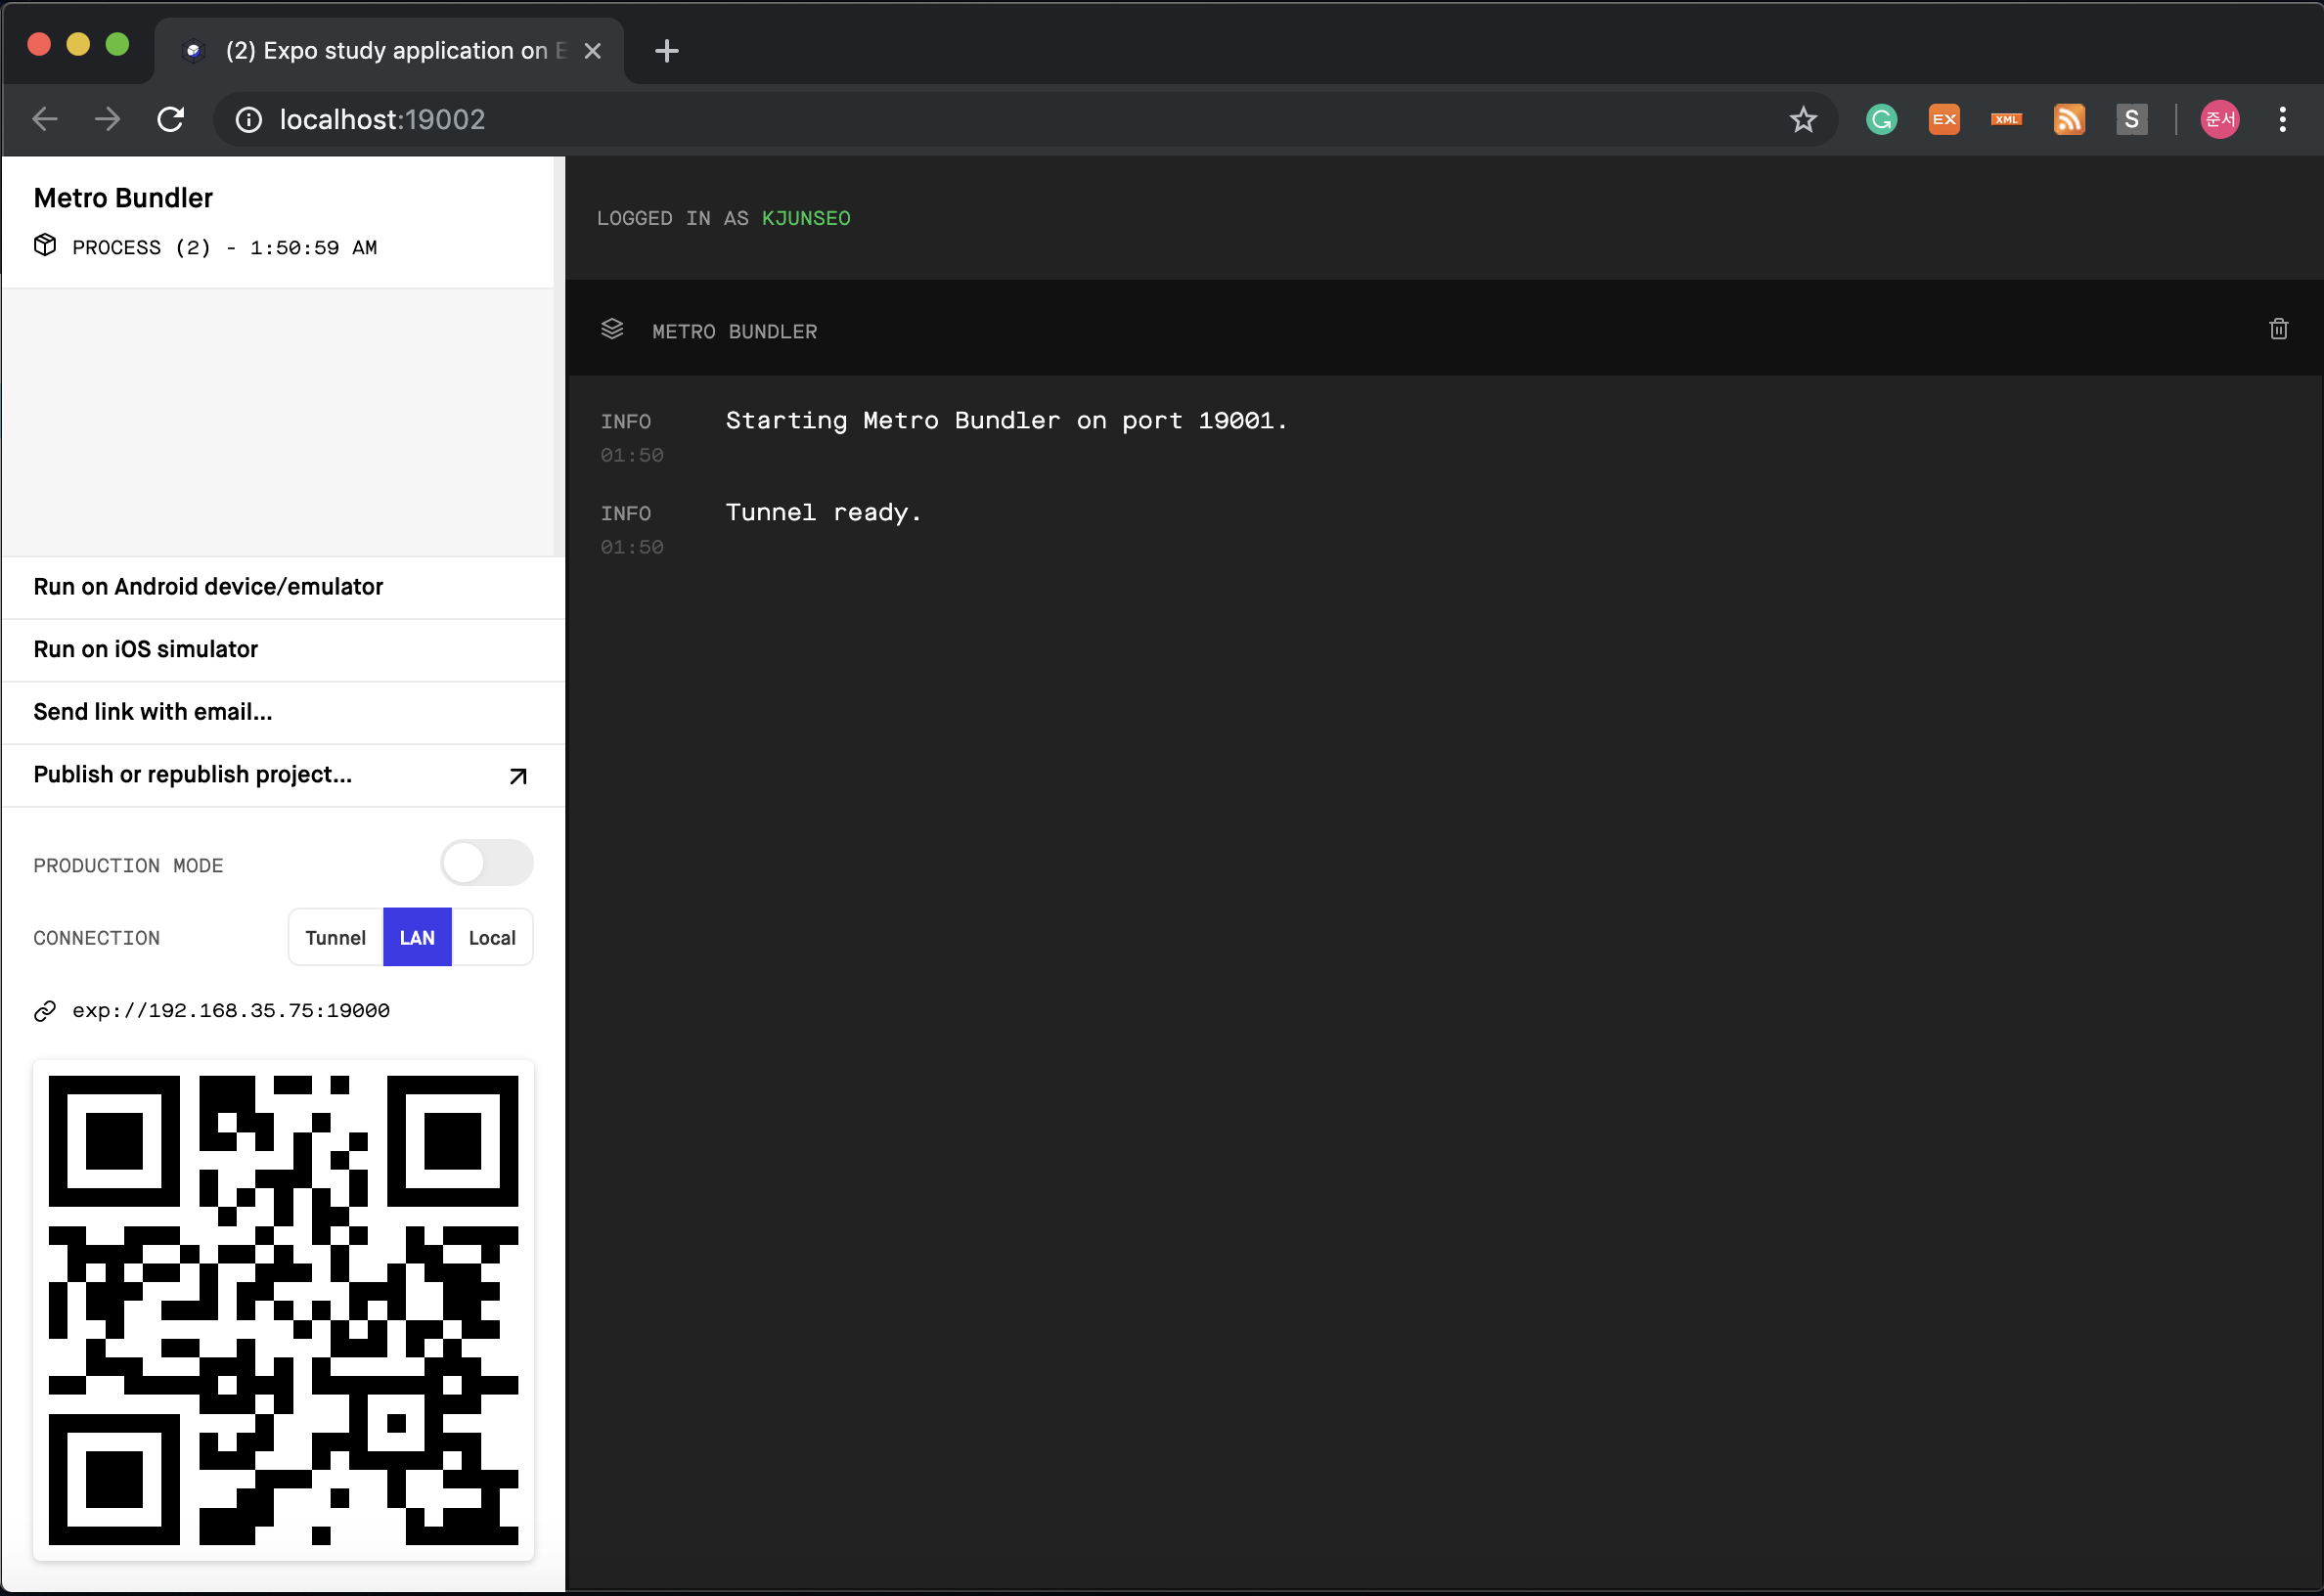Viewport: 2324px width, 1596px height.
Task: Open the KJUNSEO account link
Action: (x=805, y=217)
